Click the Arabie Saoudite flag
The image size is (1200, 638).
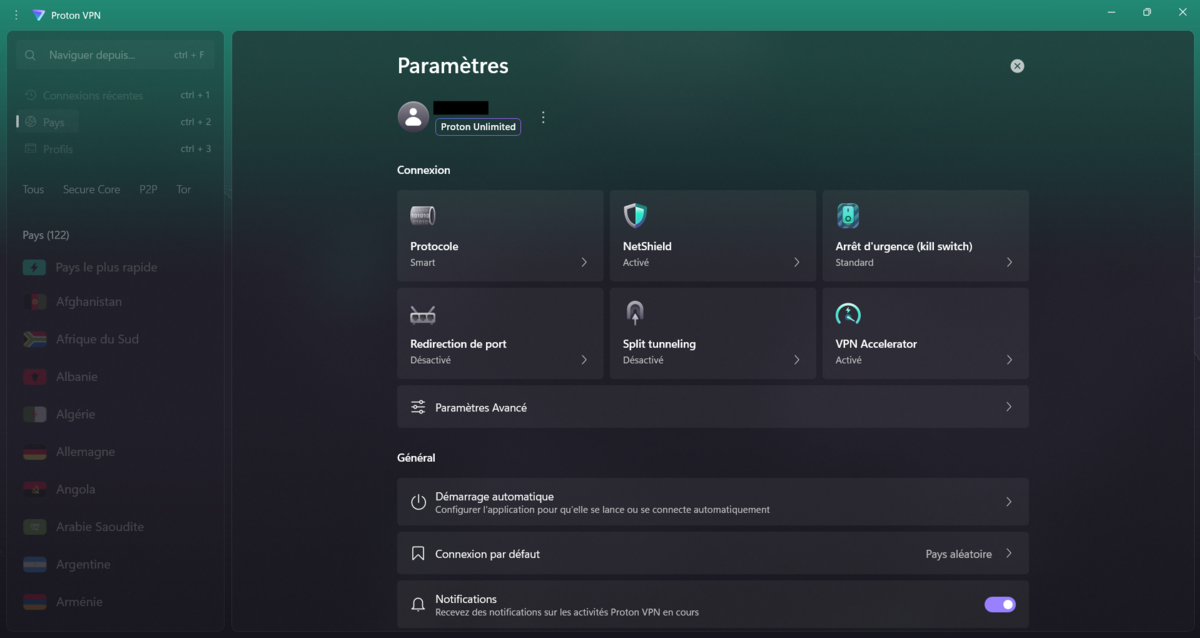pos(35,527)
